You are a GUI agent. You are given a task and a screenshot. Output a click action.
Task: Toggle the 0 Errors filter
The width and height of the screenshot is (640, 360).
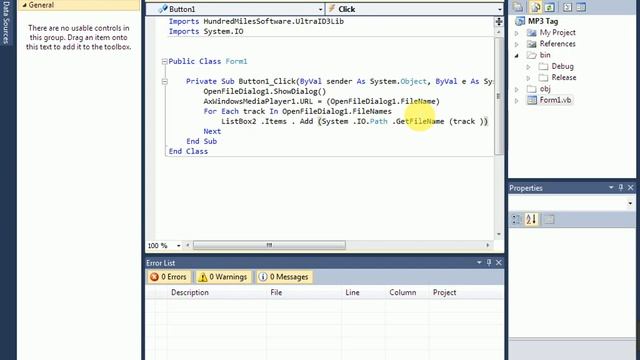[x=169, y=277]
